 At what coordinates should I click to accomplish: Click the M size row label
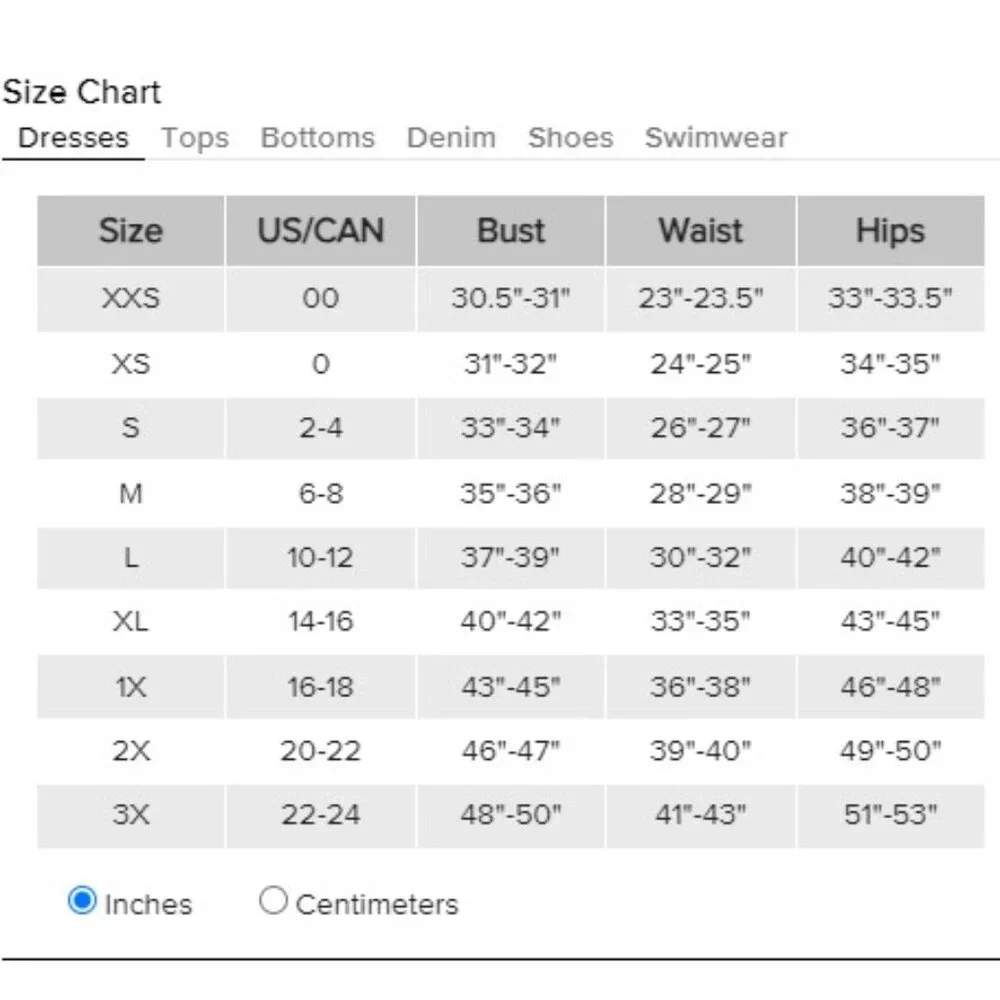click(130, 493)
